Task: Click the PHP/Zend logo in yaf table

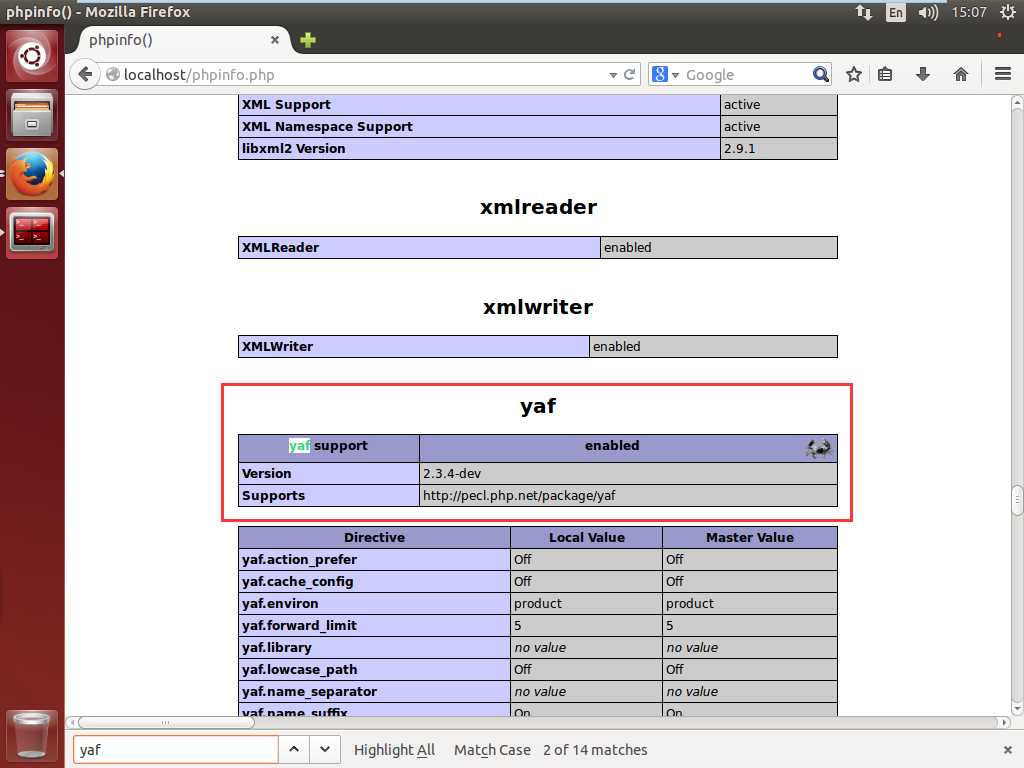Action: point(818,448)
